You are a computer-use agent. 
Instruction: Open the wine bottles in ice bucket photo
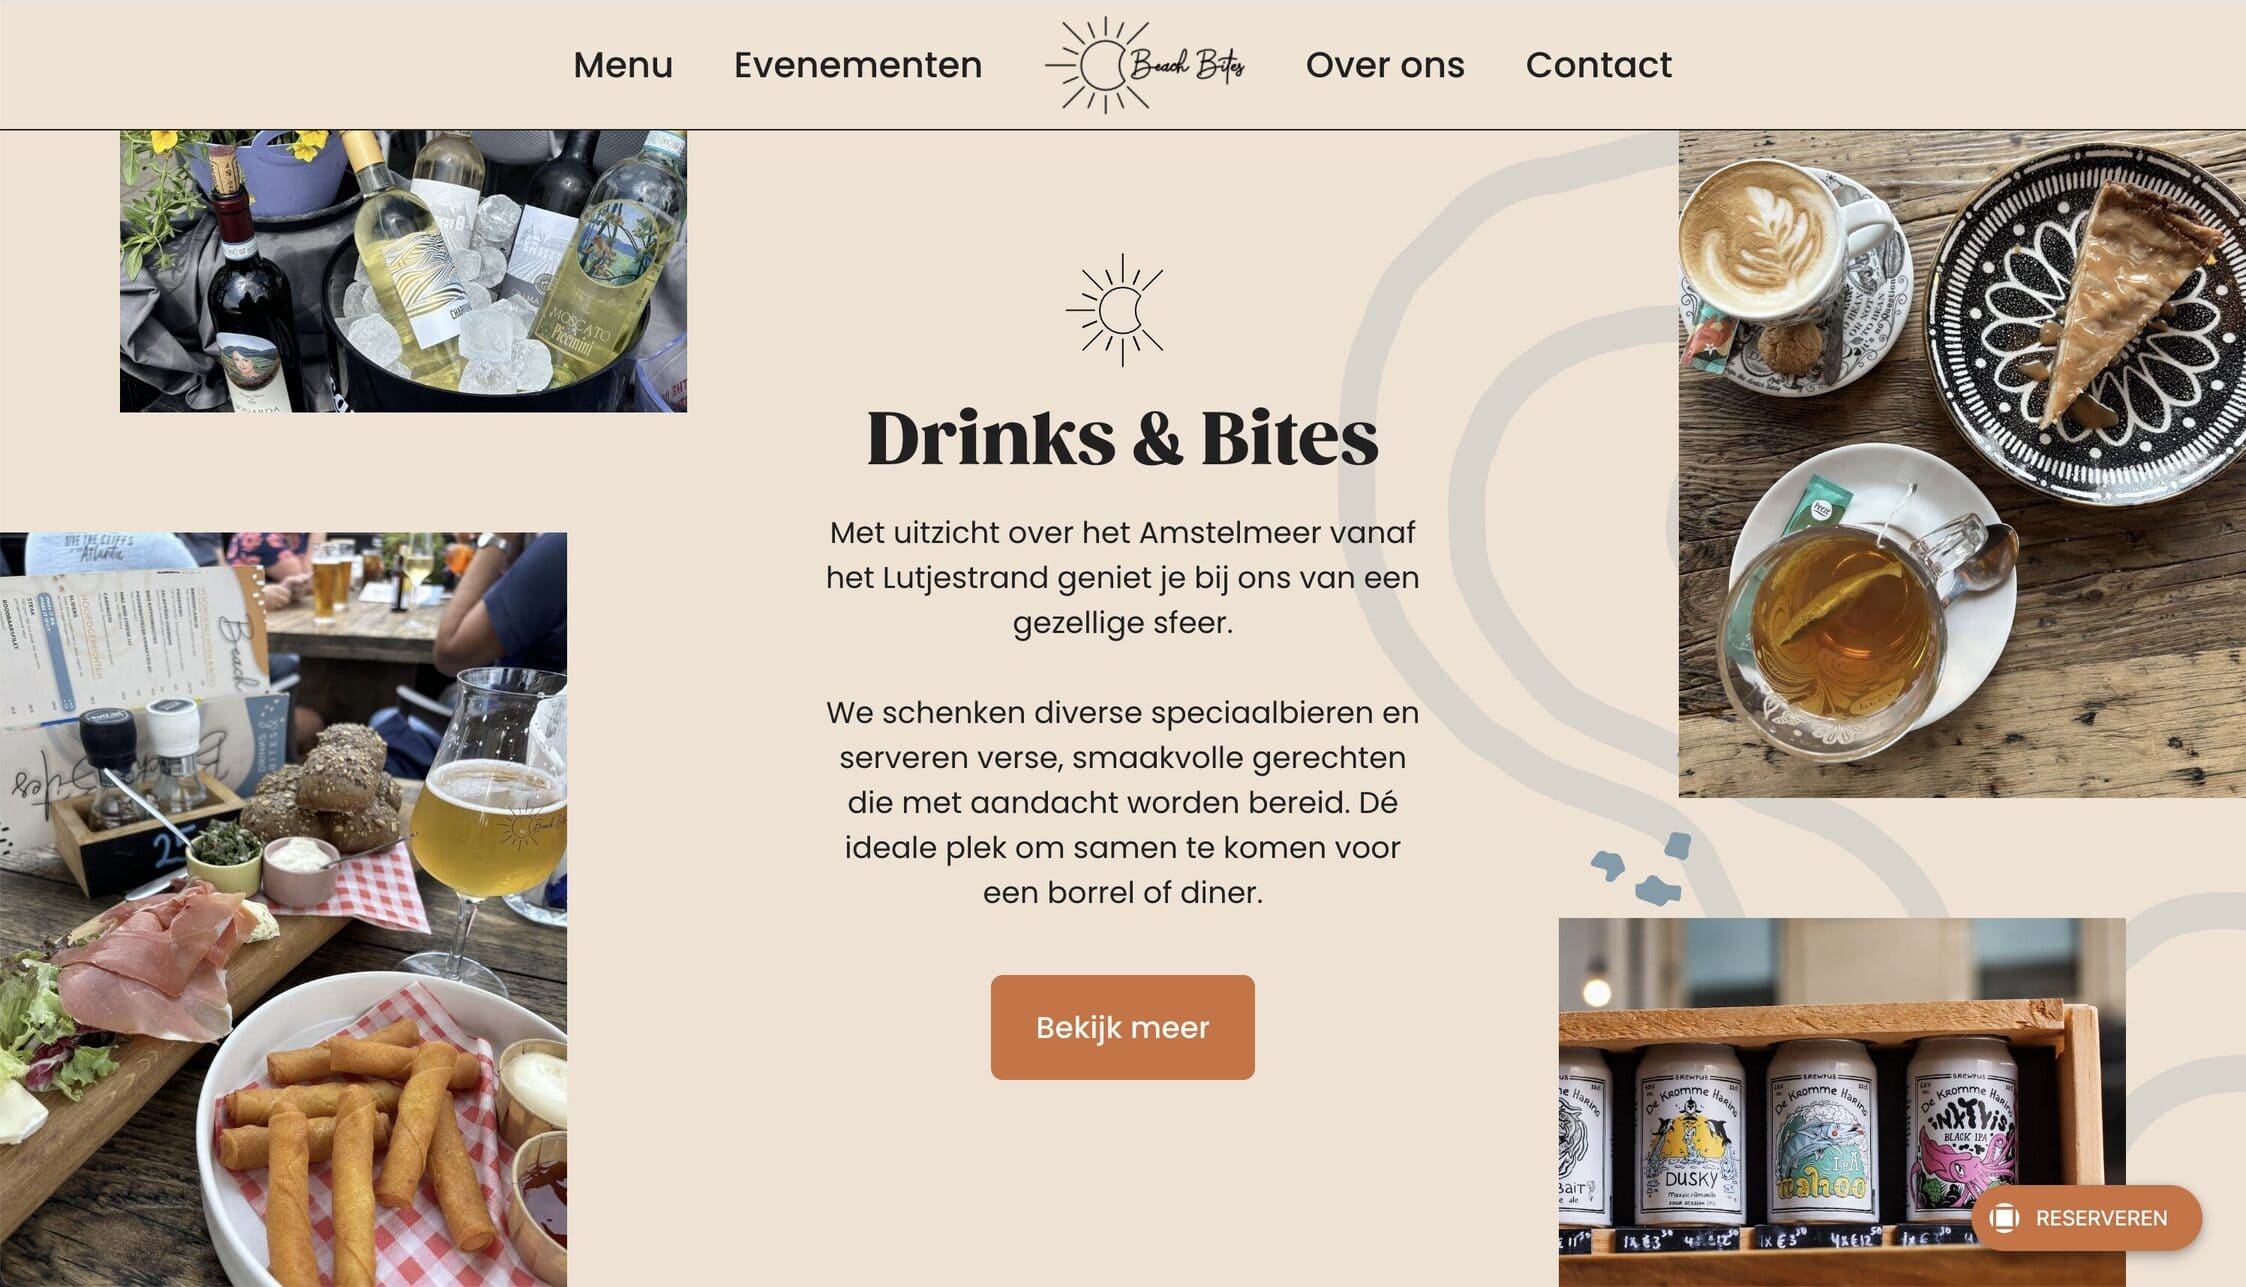click(403, 271)
